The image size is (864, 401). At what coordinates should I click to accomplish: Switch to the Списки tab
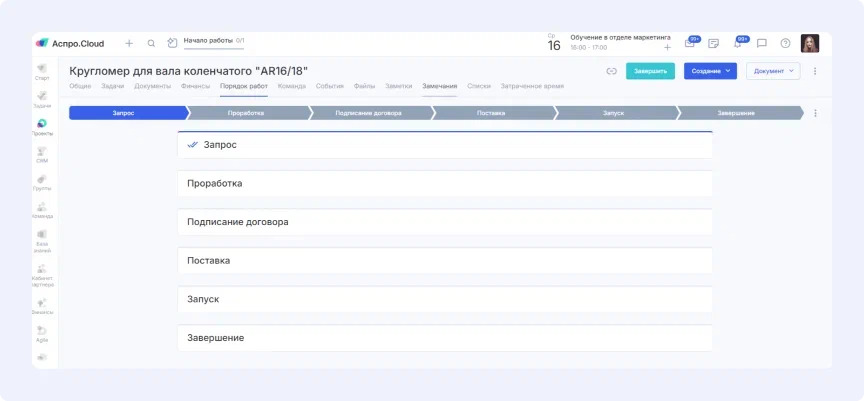coord(479,86)
